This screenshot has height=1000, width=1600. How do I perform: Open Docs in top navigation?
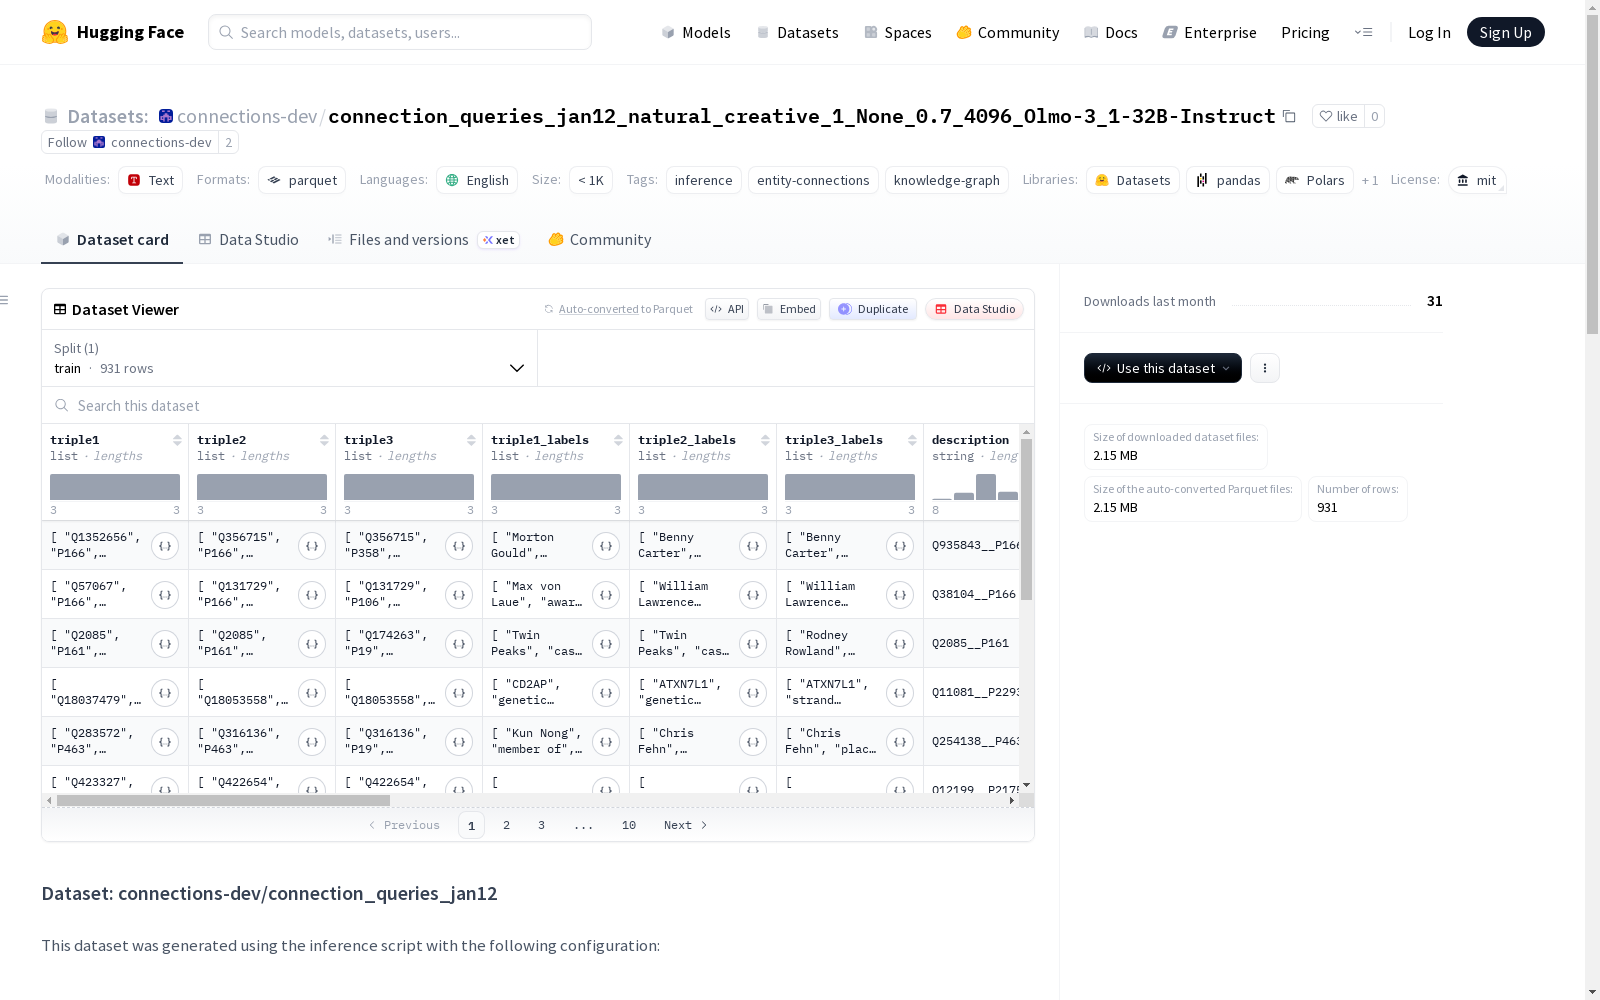click(x=1111, y=32)
